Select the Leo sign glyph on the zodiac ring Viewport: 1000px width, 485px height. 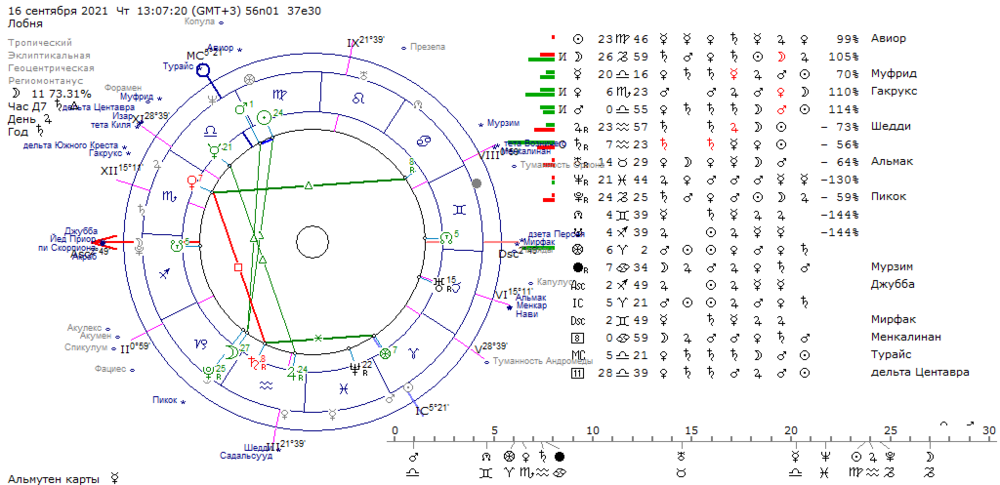pos(358,98)
